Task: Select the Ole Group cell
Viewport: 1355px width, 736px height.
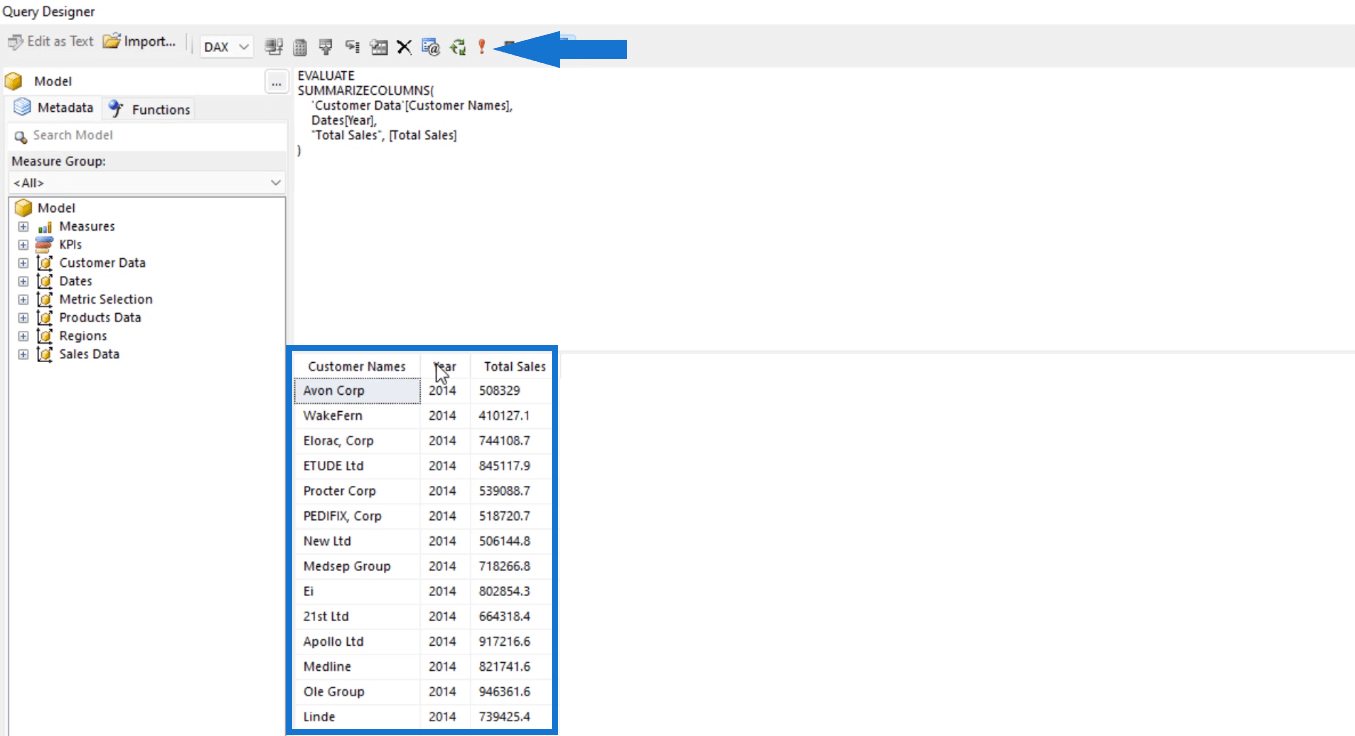Action: pos(357,692)
